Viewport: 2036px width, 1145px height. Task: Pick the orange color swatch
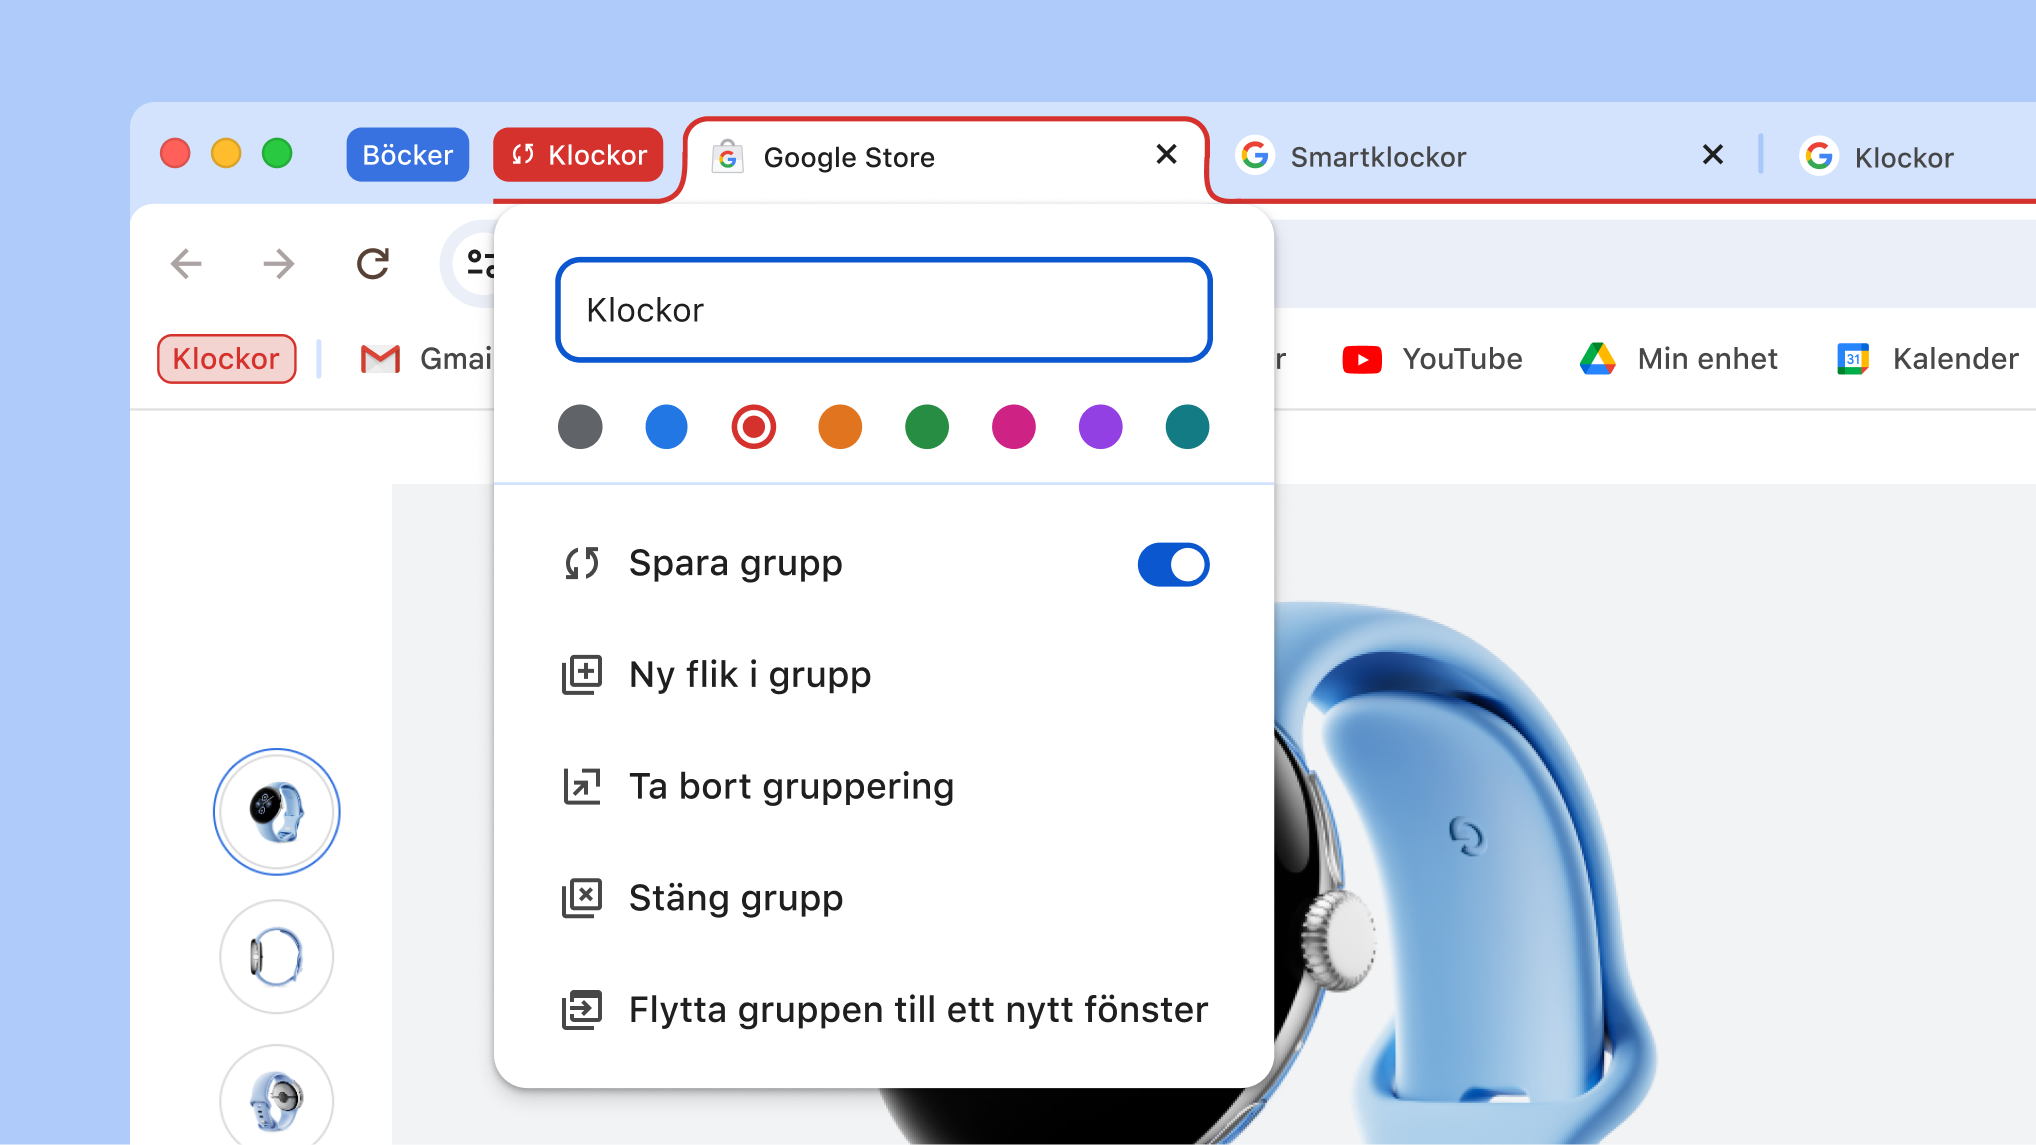(840, 427)
